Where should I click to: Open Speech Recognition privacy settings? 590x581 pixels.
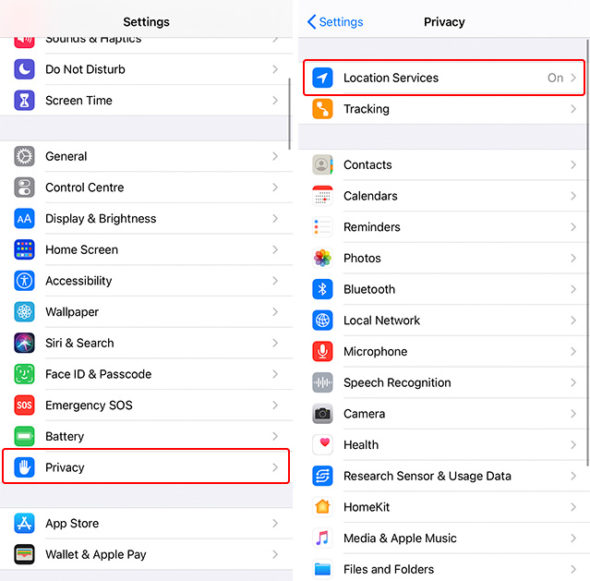444,383
